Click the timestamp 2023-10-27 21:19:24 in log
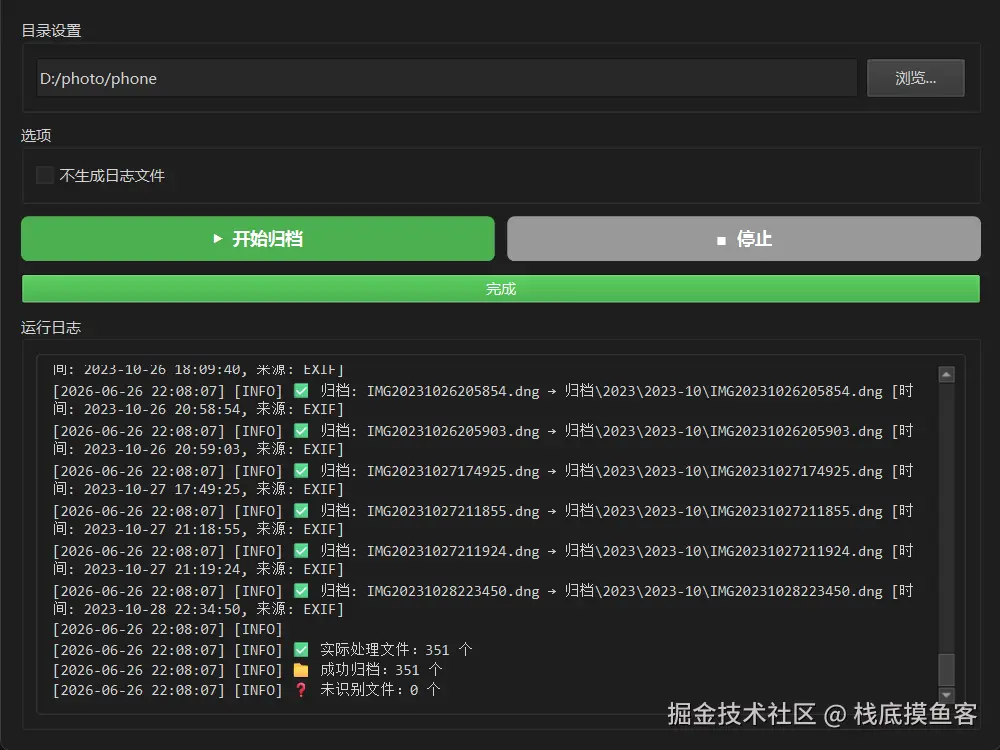Image resolution: width=1000 pixels, height=750 pixels. [162, 569]
